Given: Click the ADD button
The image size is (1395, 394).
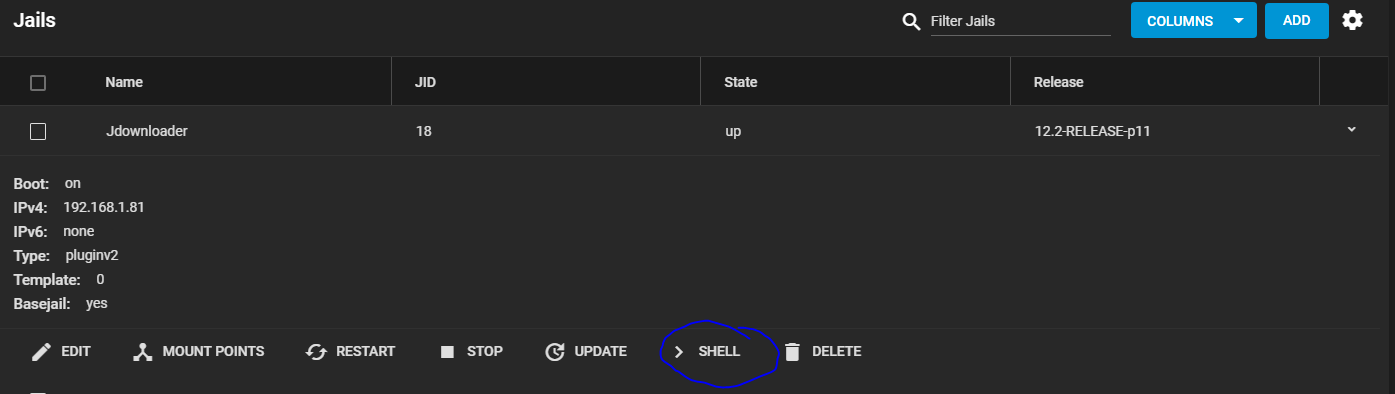Looking at the screenshot, I should tap(1297, 21).
